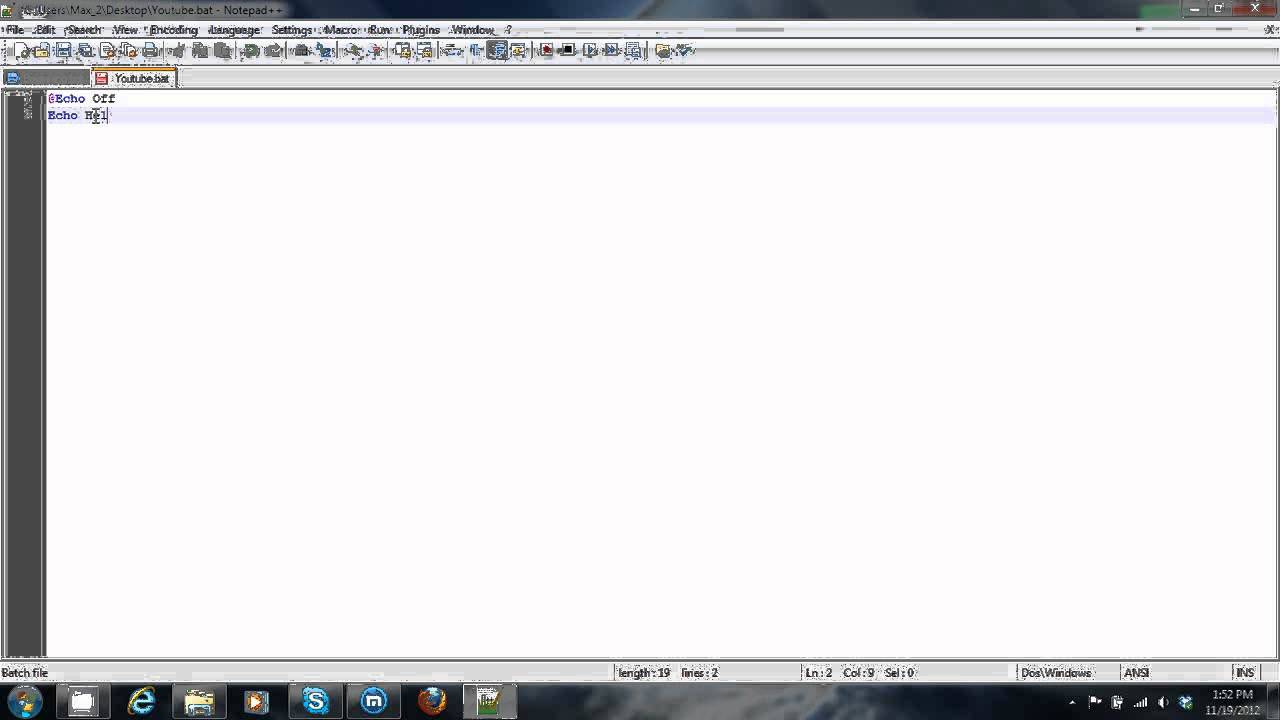The height and width of the screenshot is (720, 1280).
Task: Toggle the Show All Characters button
Action: click(x=475, y=50)
